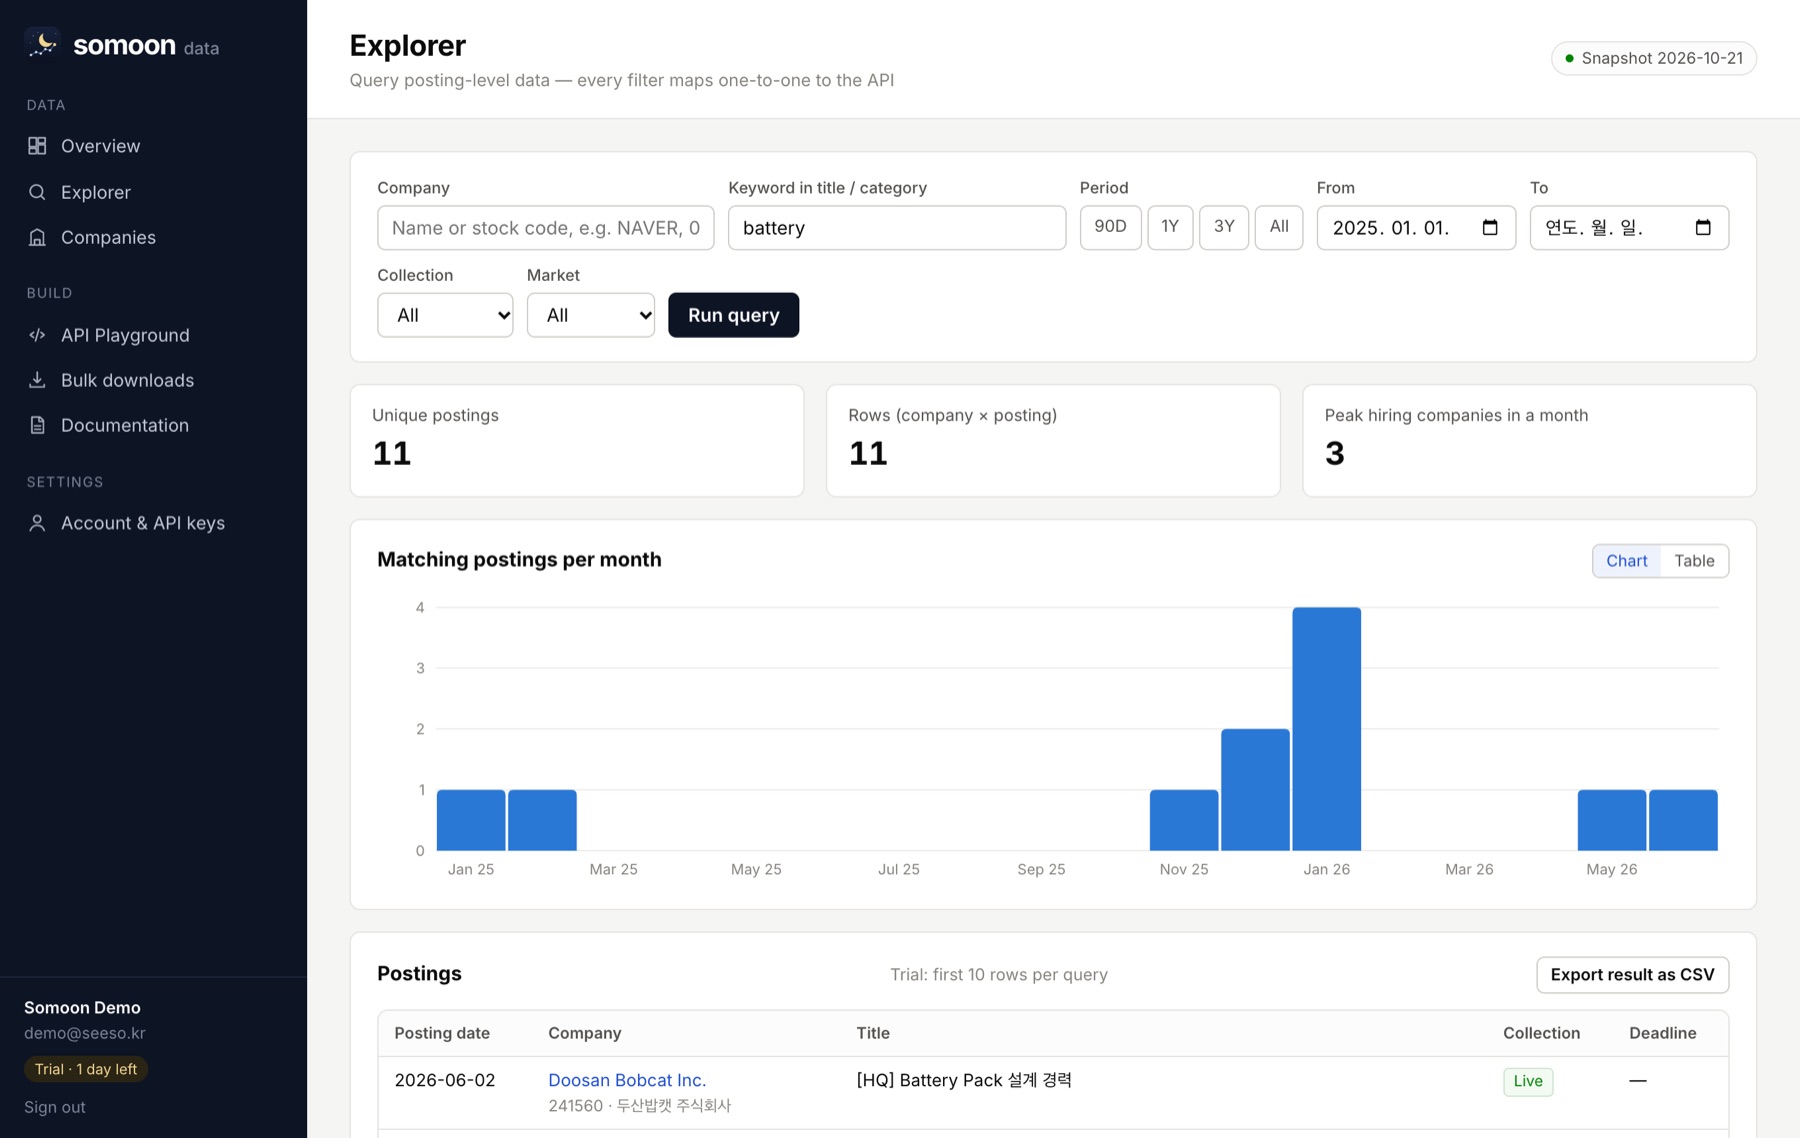Select the 1Y period option

pyautogui.click(x=1170, y=227)
